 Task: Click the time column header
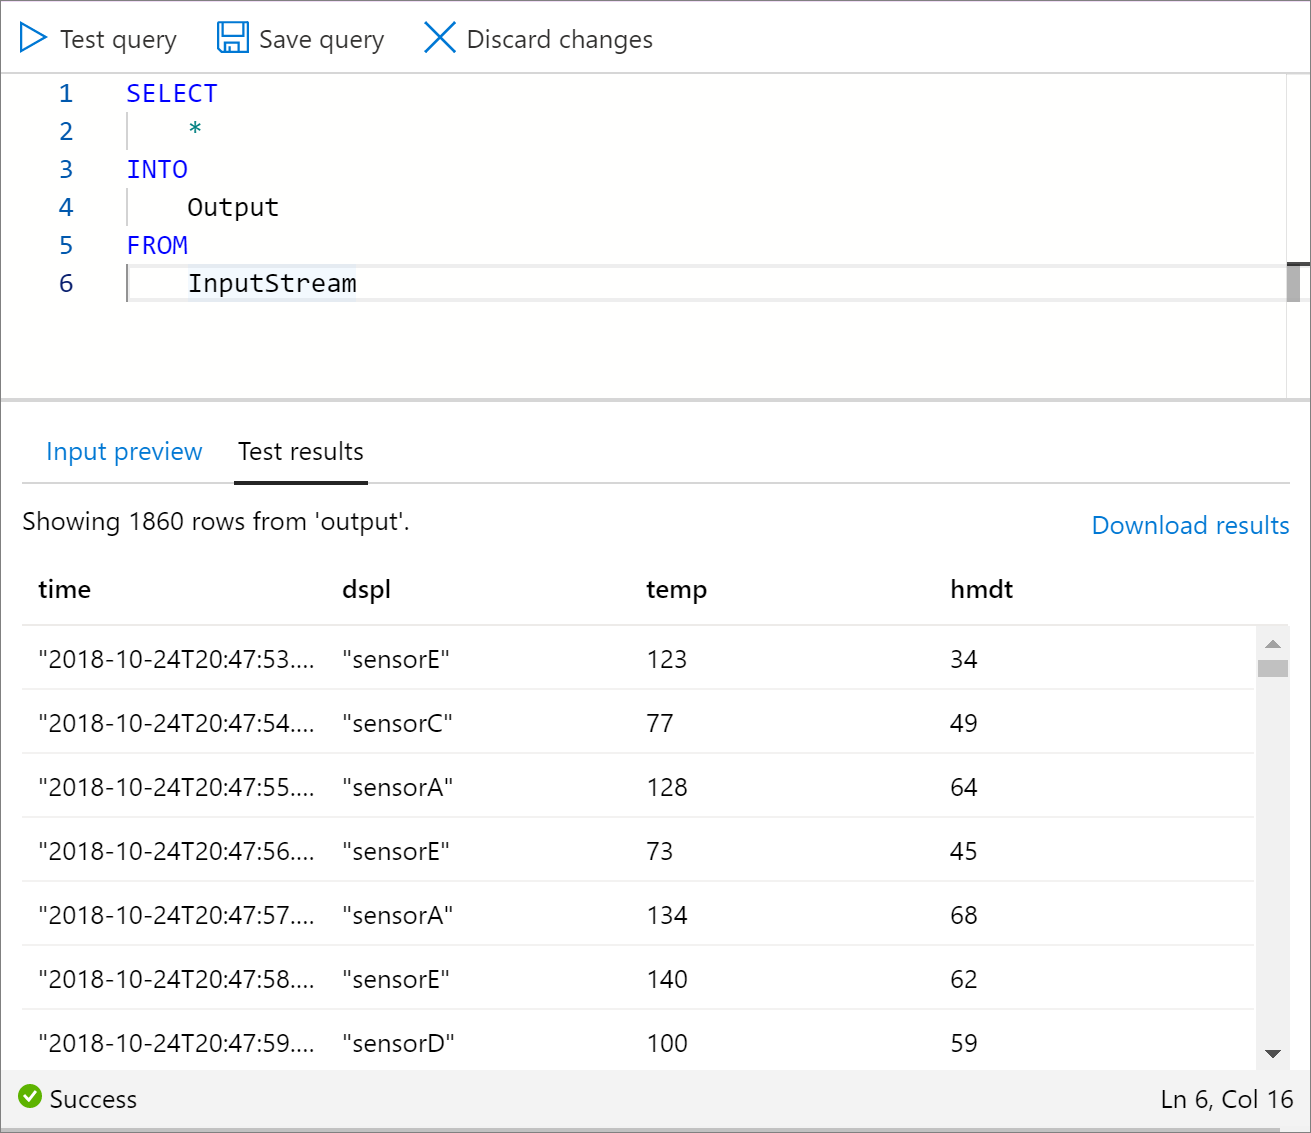65,590
